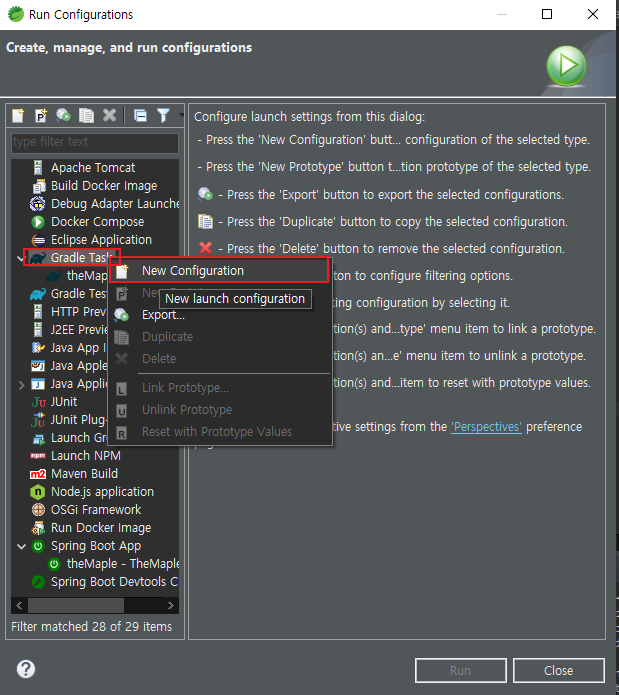619x695 pixels.
Task: Click the horizontal scrollbar thumb in tree
Action: click(x=75, y=605)
